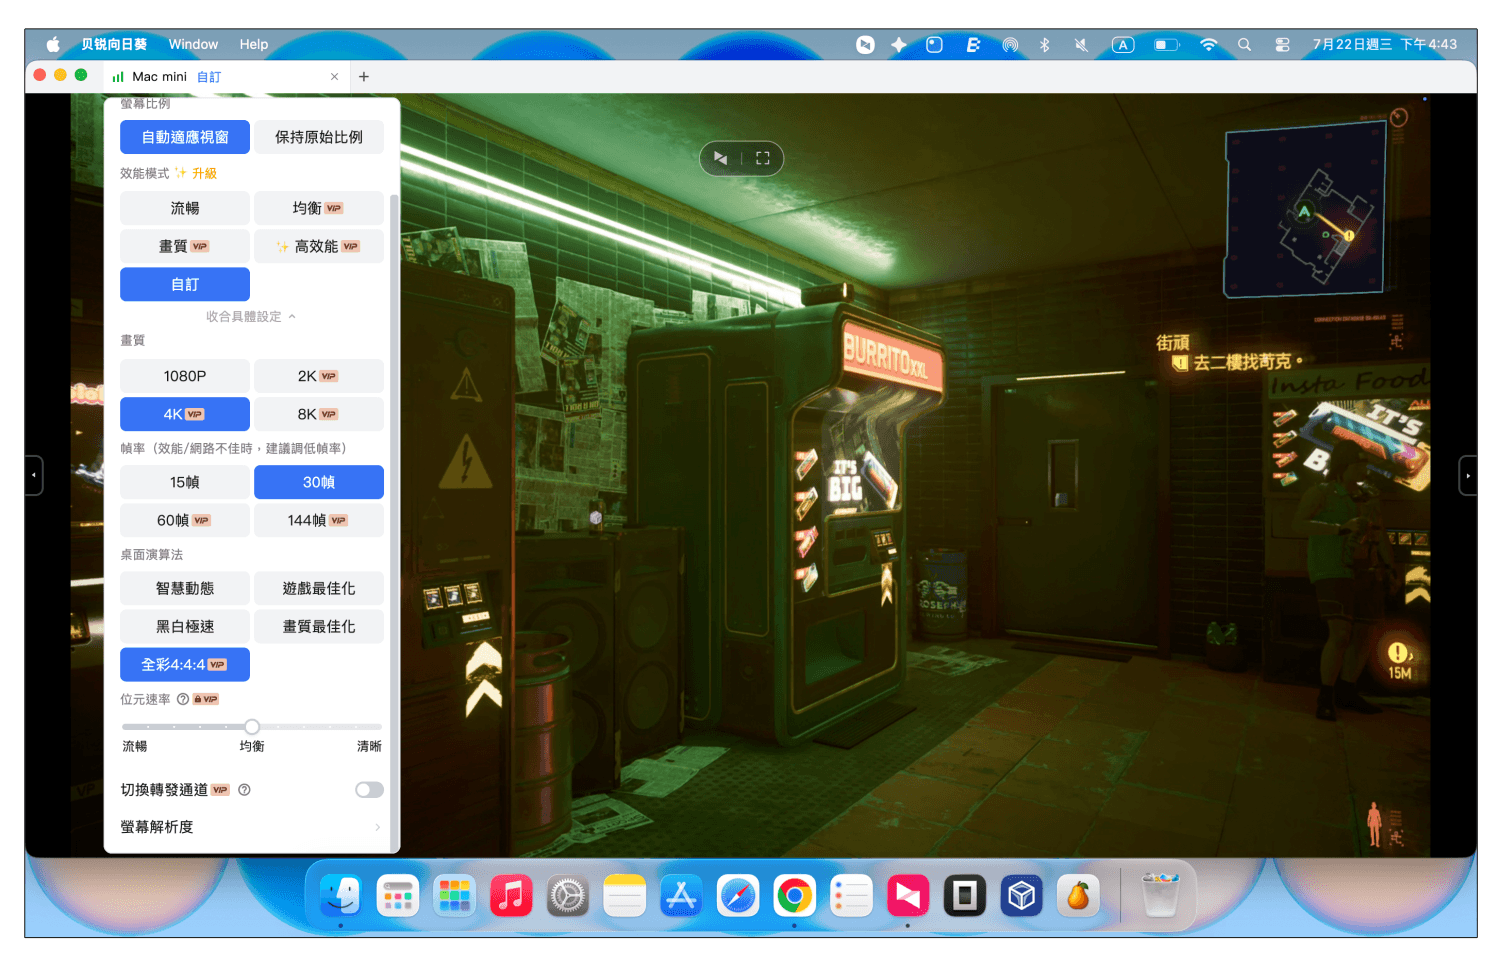
Task: Open the Music app in dock
Action: [x=511, y=896]
